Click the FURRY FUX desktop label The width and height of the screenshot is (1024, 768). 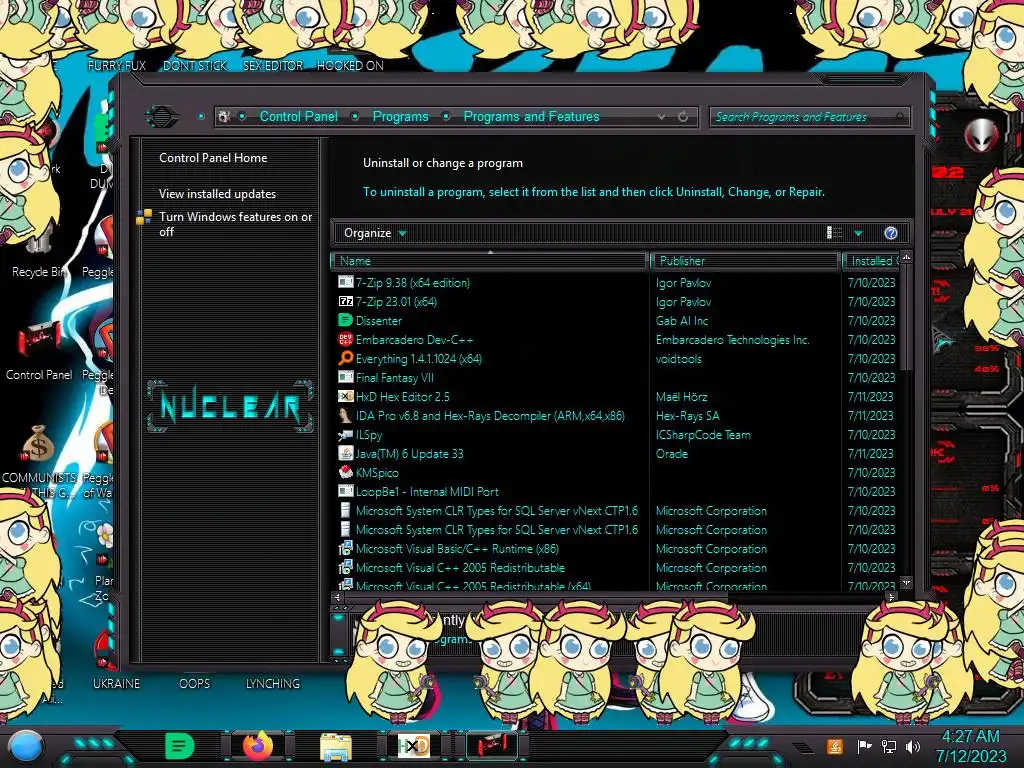point(116,65)
